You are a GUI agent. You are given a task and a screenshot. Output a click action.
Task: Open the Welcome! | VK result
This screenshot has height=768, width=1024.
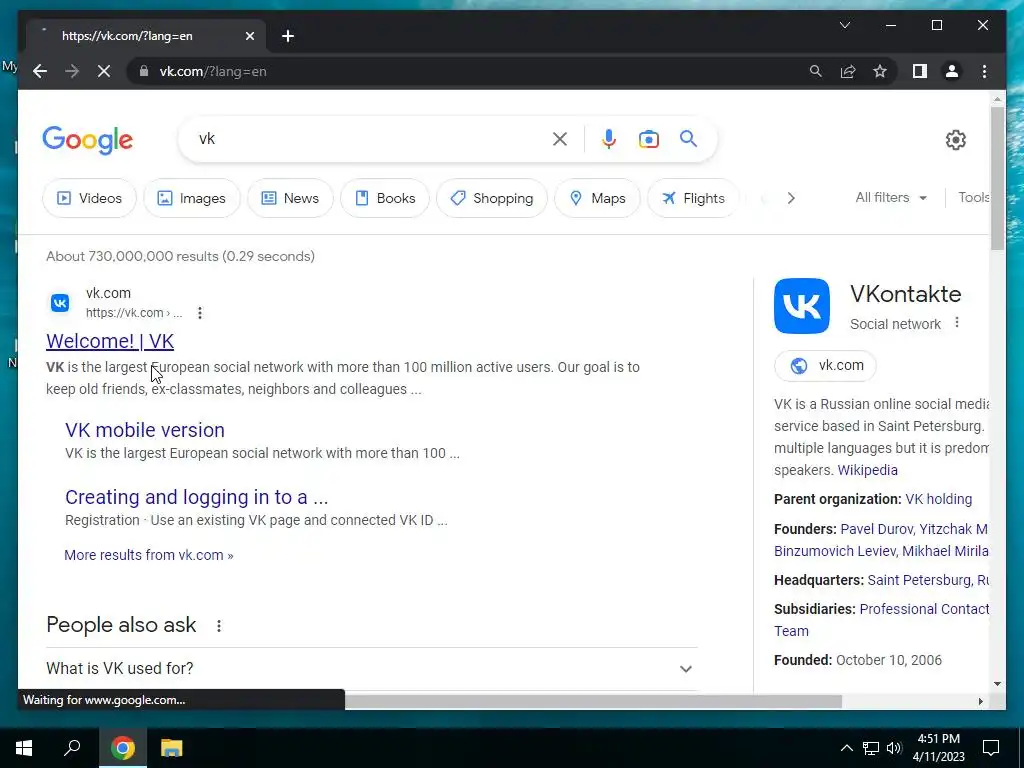click(110, 341)
